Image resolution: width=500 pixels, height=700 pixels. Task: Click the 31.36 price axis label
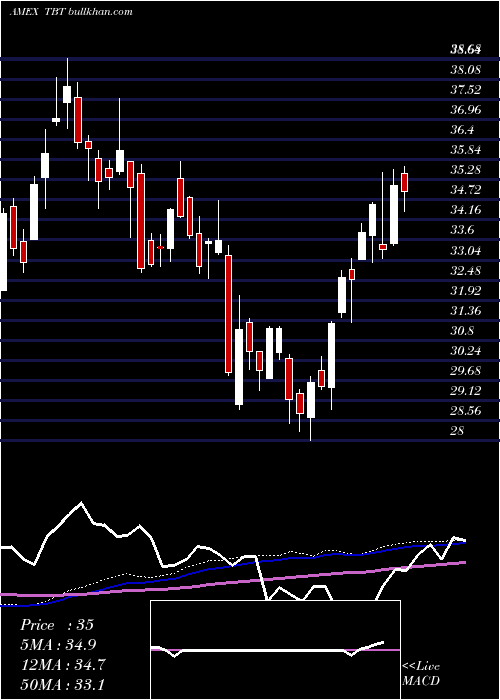(465, 310)
